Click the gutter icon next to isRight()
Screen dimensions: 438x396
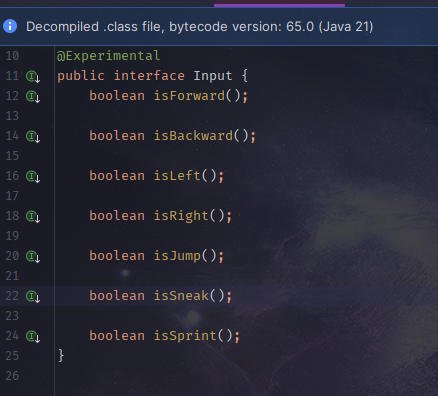coord(33,216)
